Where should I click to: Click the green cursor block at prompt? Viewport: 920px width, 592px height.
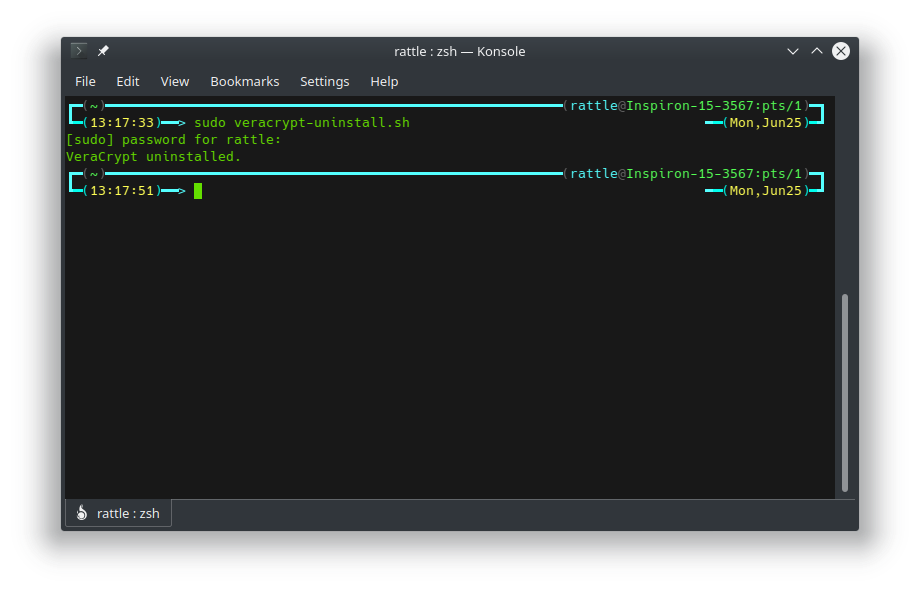tap(198, 191)
